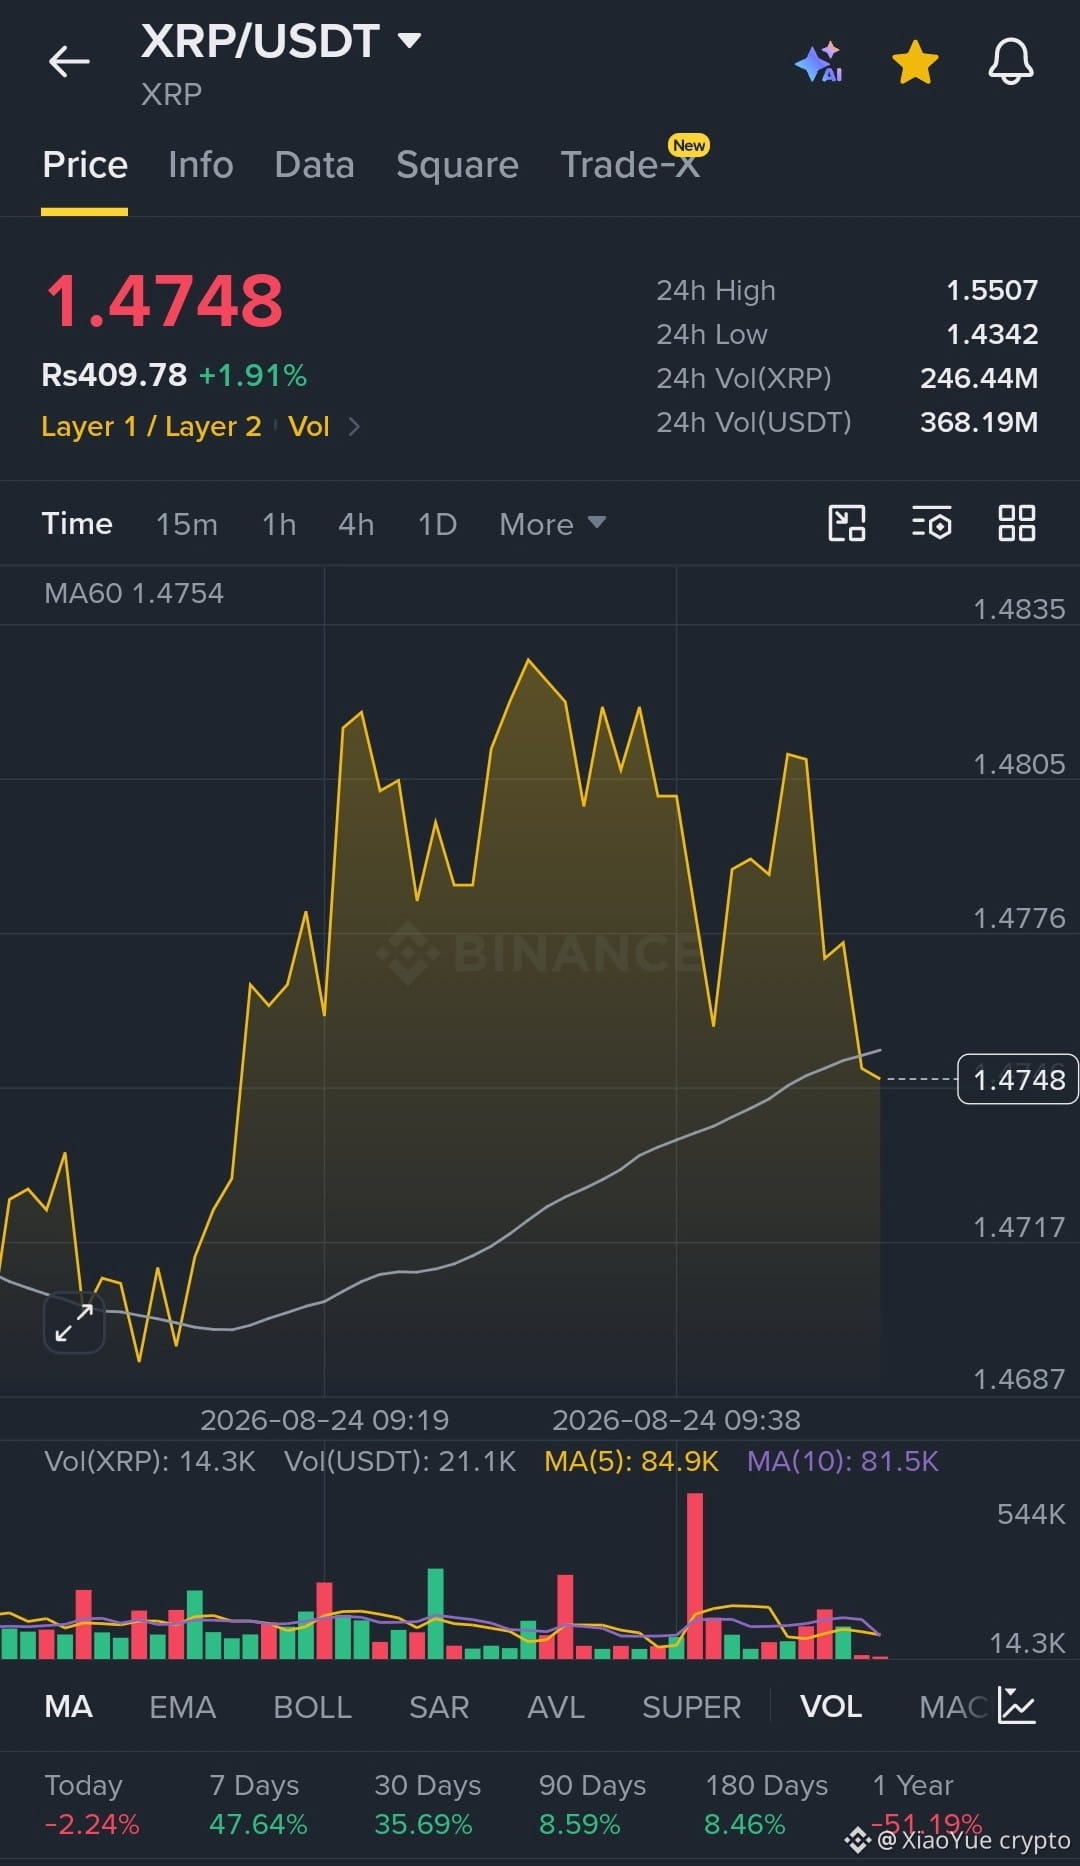Click the Today -2.24% performance

pos(92,1804)
